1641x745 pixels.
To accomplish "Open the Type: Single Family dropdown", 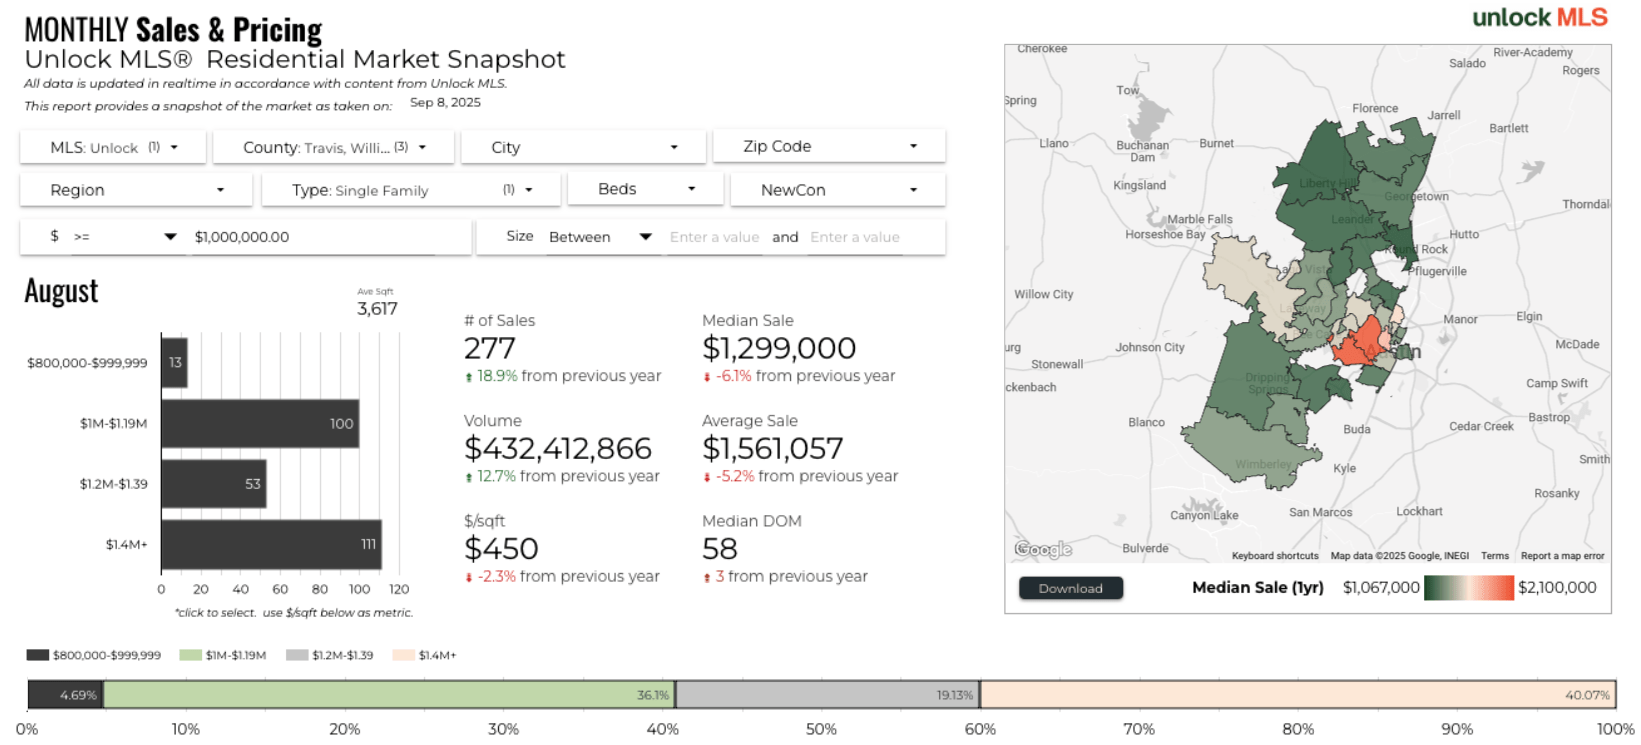I will click(x=411, y=190).
